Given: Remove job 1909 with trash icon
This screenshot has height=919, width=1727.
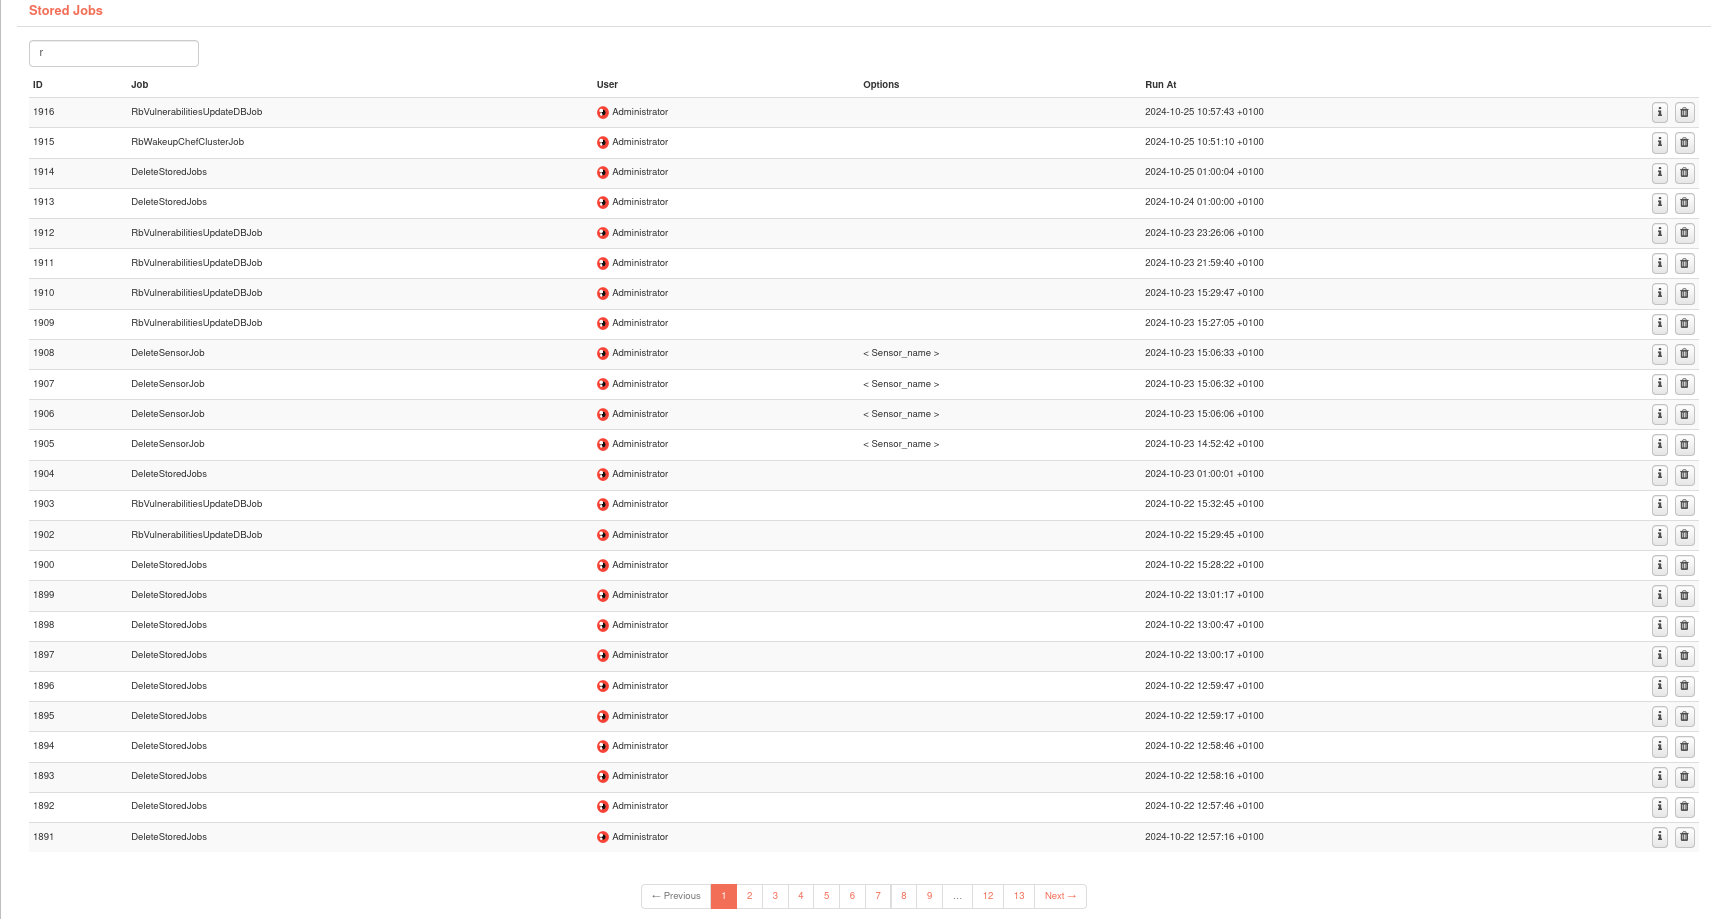Looking at the screenshot, I should [x=1685, y=324].
